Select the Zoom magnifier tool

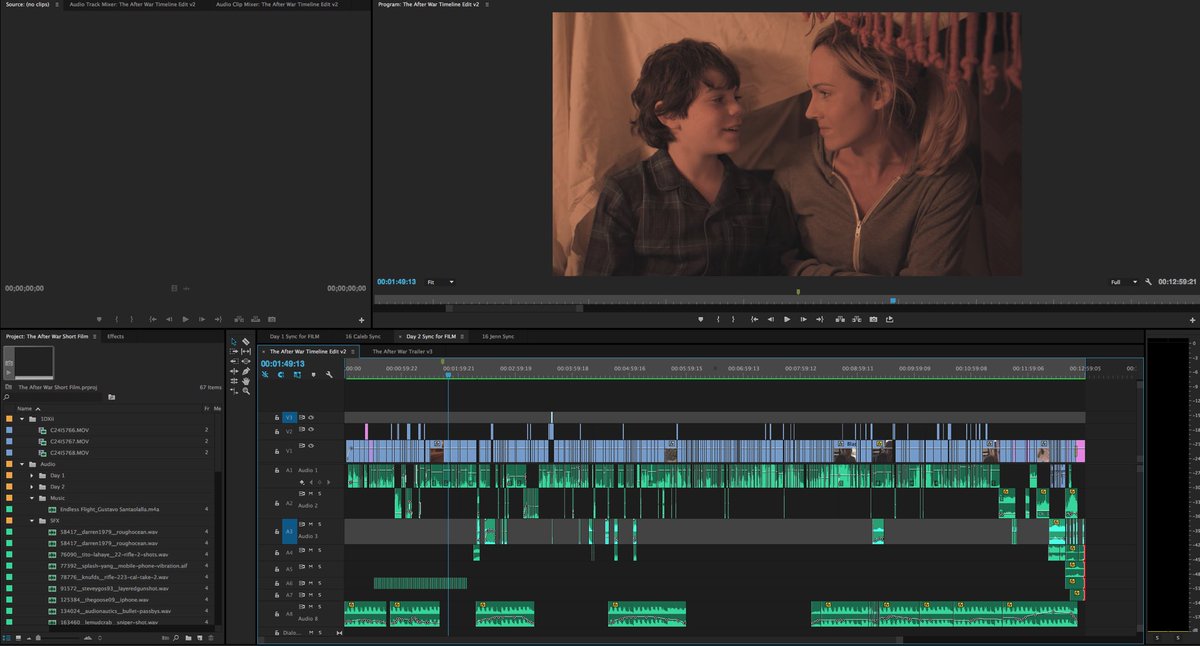(x=246, y=391)
